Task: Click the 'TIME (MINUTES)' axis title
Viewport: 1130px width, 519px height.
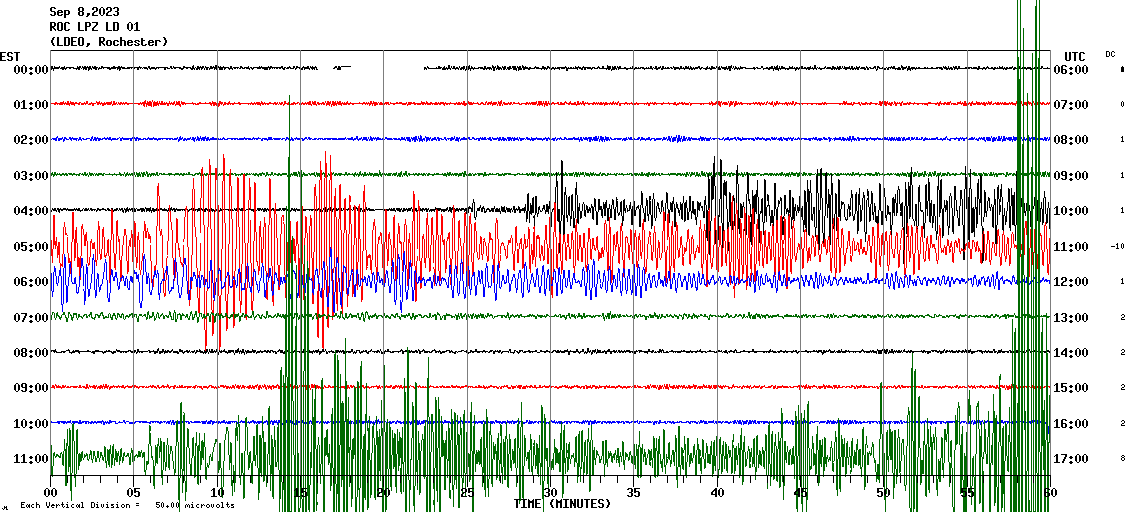Action: [x=562, y=504]
